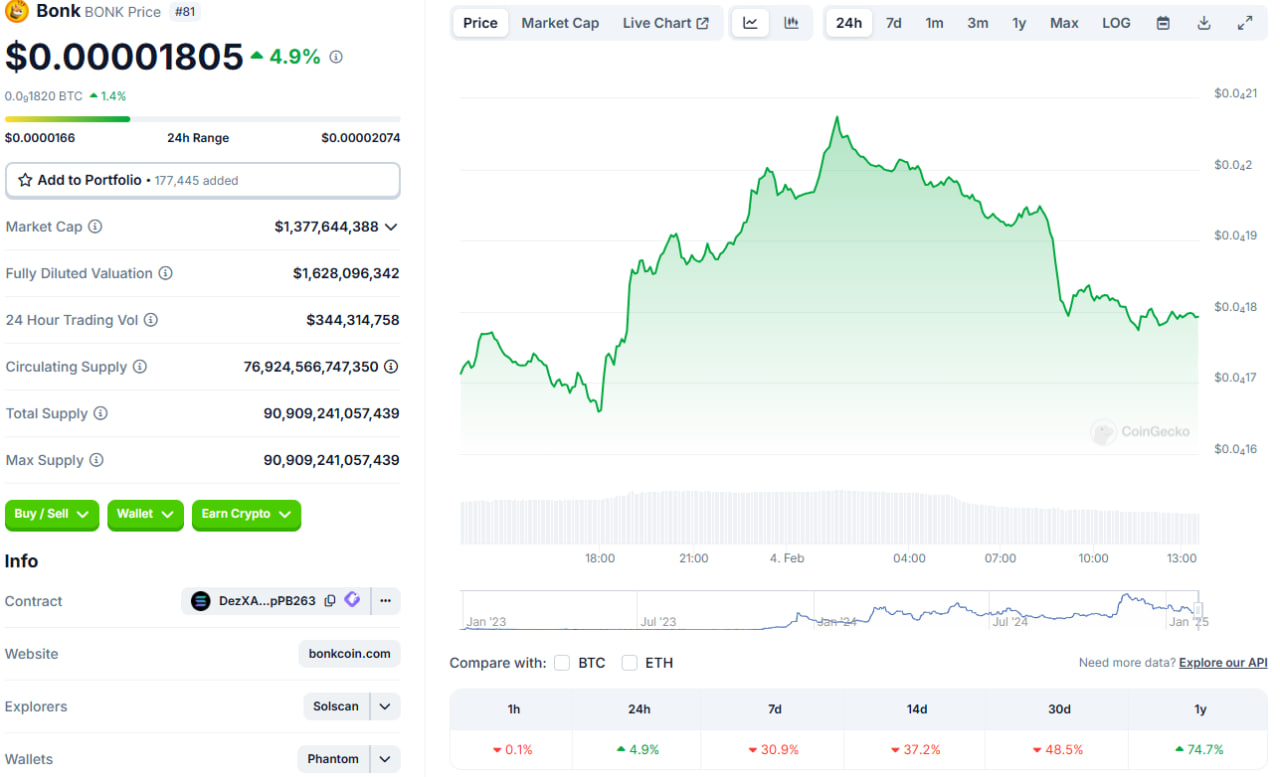Open the date range calendar picker
The image size is (1280, 777).
click(1163, 23)
